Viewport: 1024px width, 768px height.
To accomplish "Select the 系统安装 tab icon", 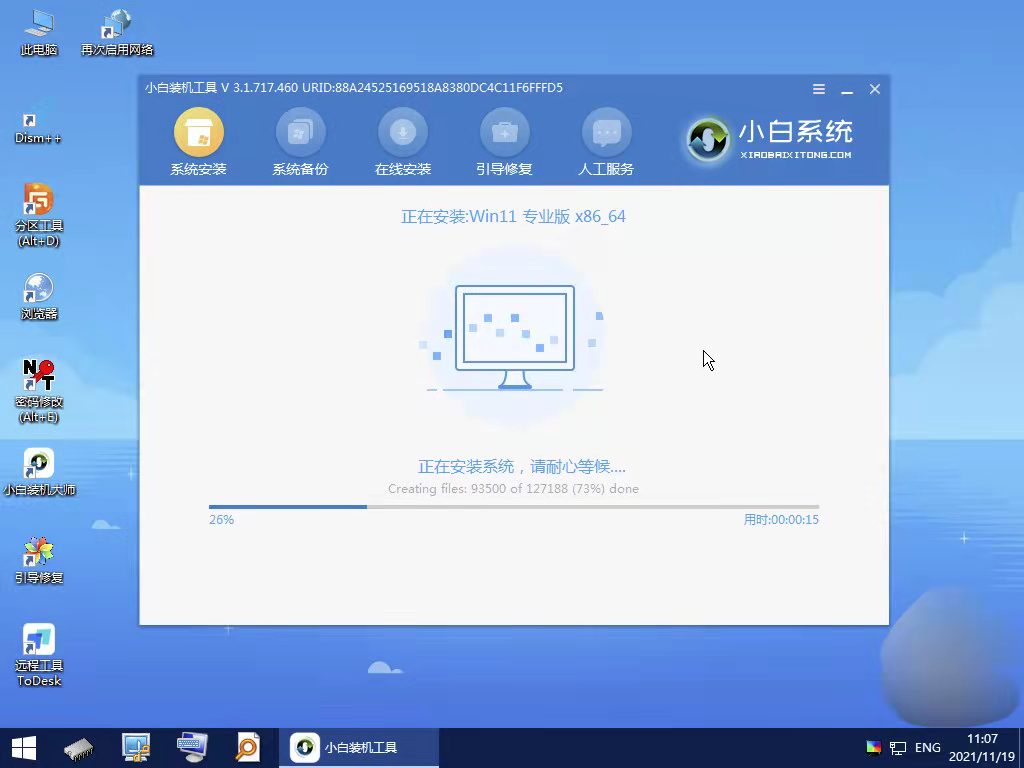I will point(198,133).
